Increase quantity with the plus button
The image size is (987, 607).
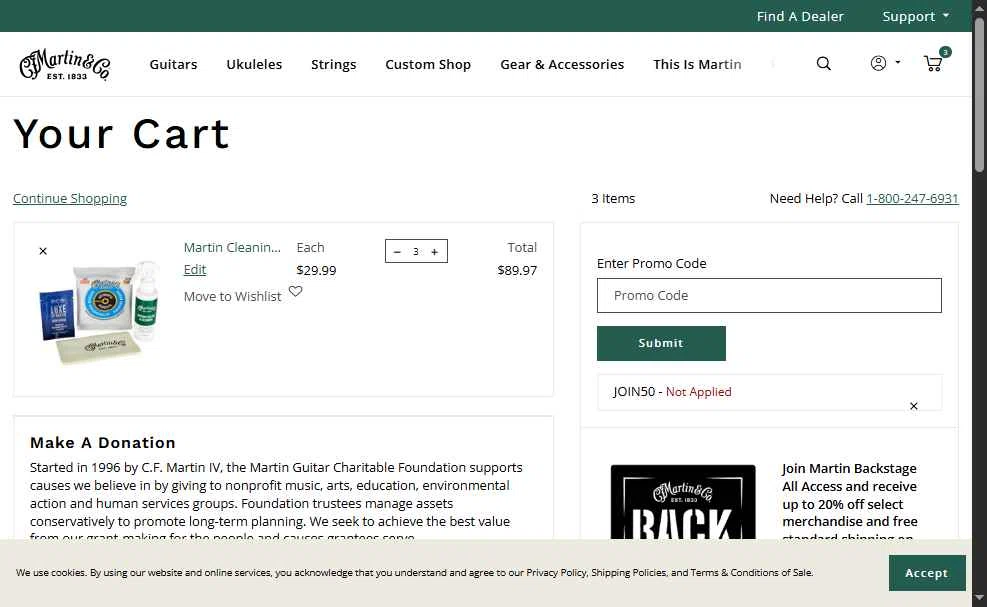click(434, 252)
